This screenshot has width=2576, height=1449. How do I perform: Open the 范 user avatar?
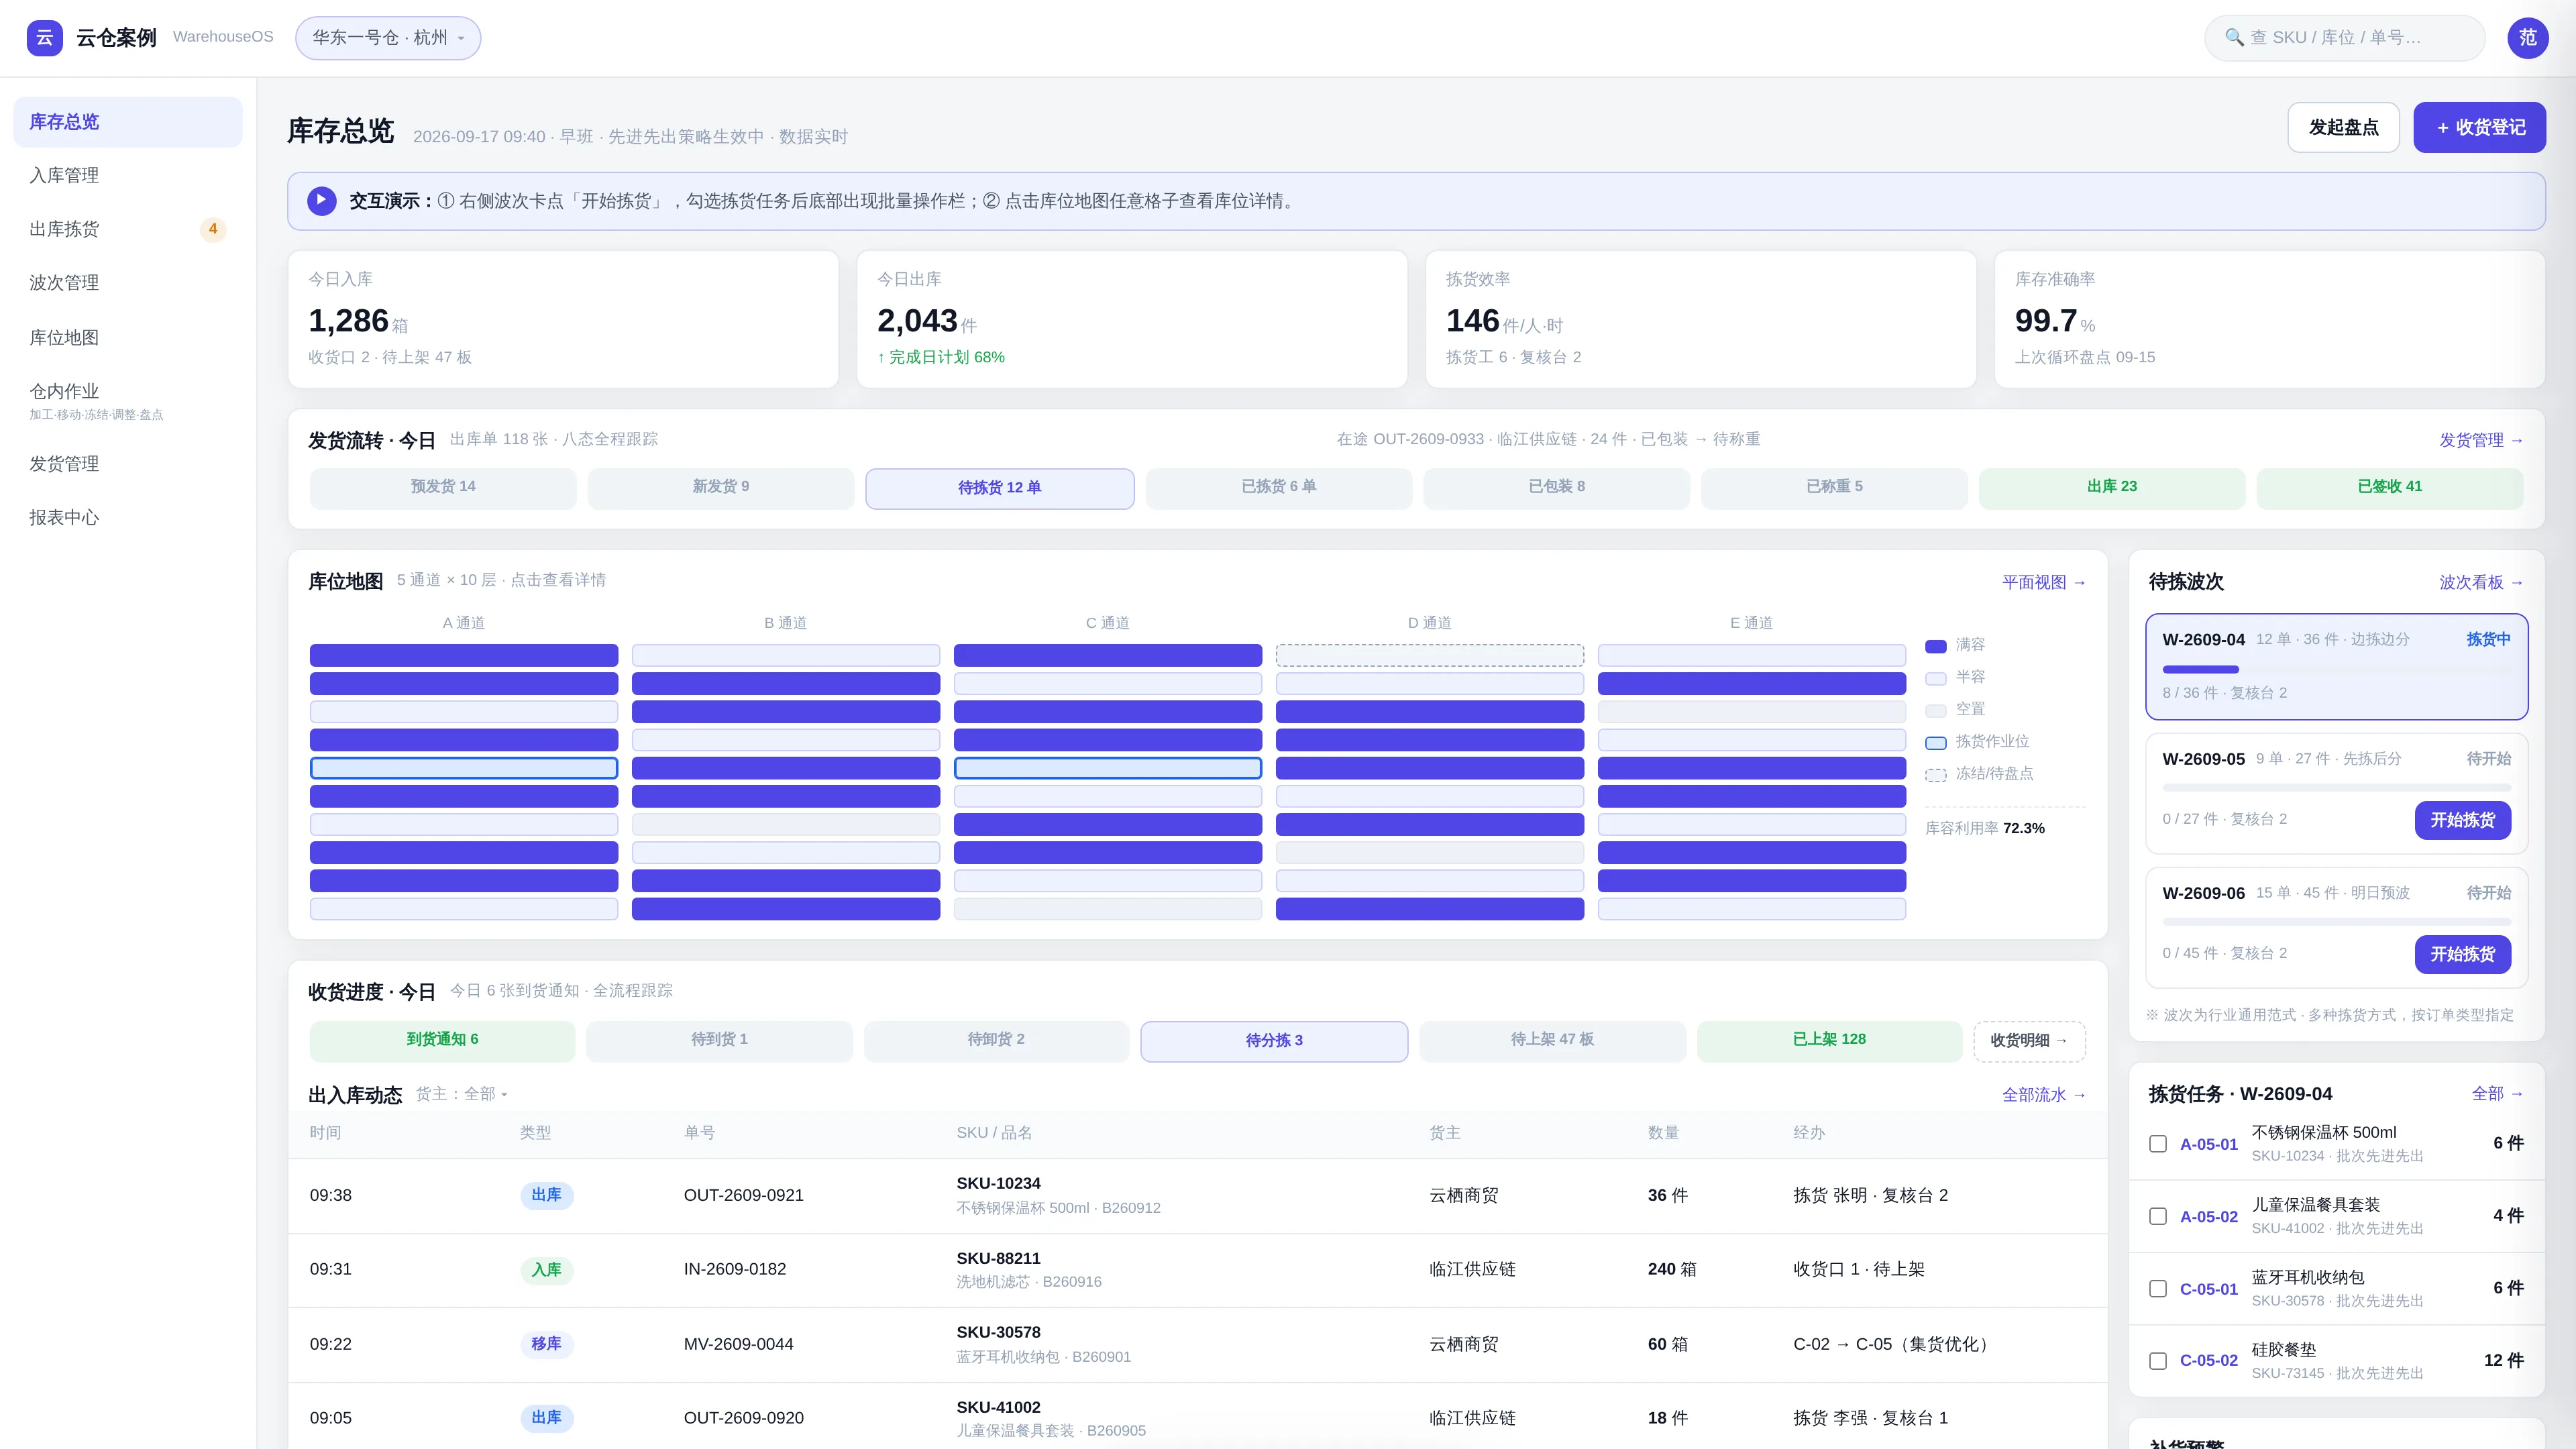click(2527, 38)
